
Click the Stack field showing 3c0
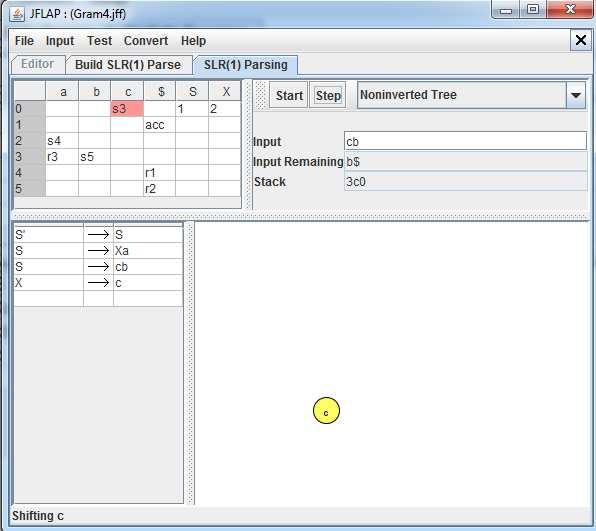(x=465, y=181)
